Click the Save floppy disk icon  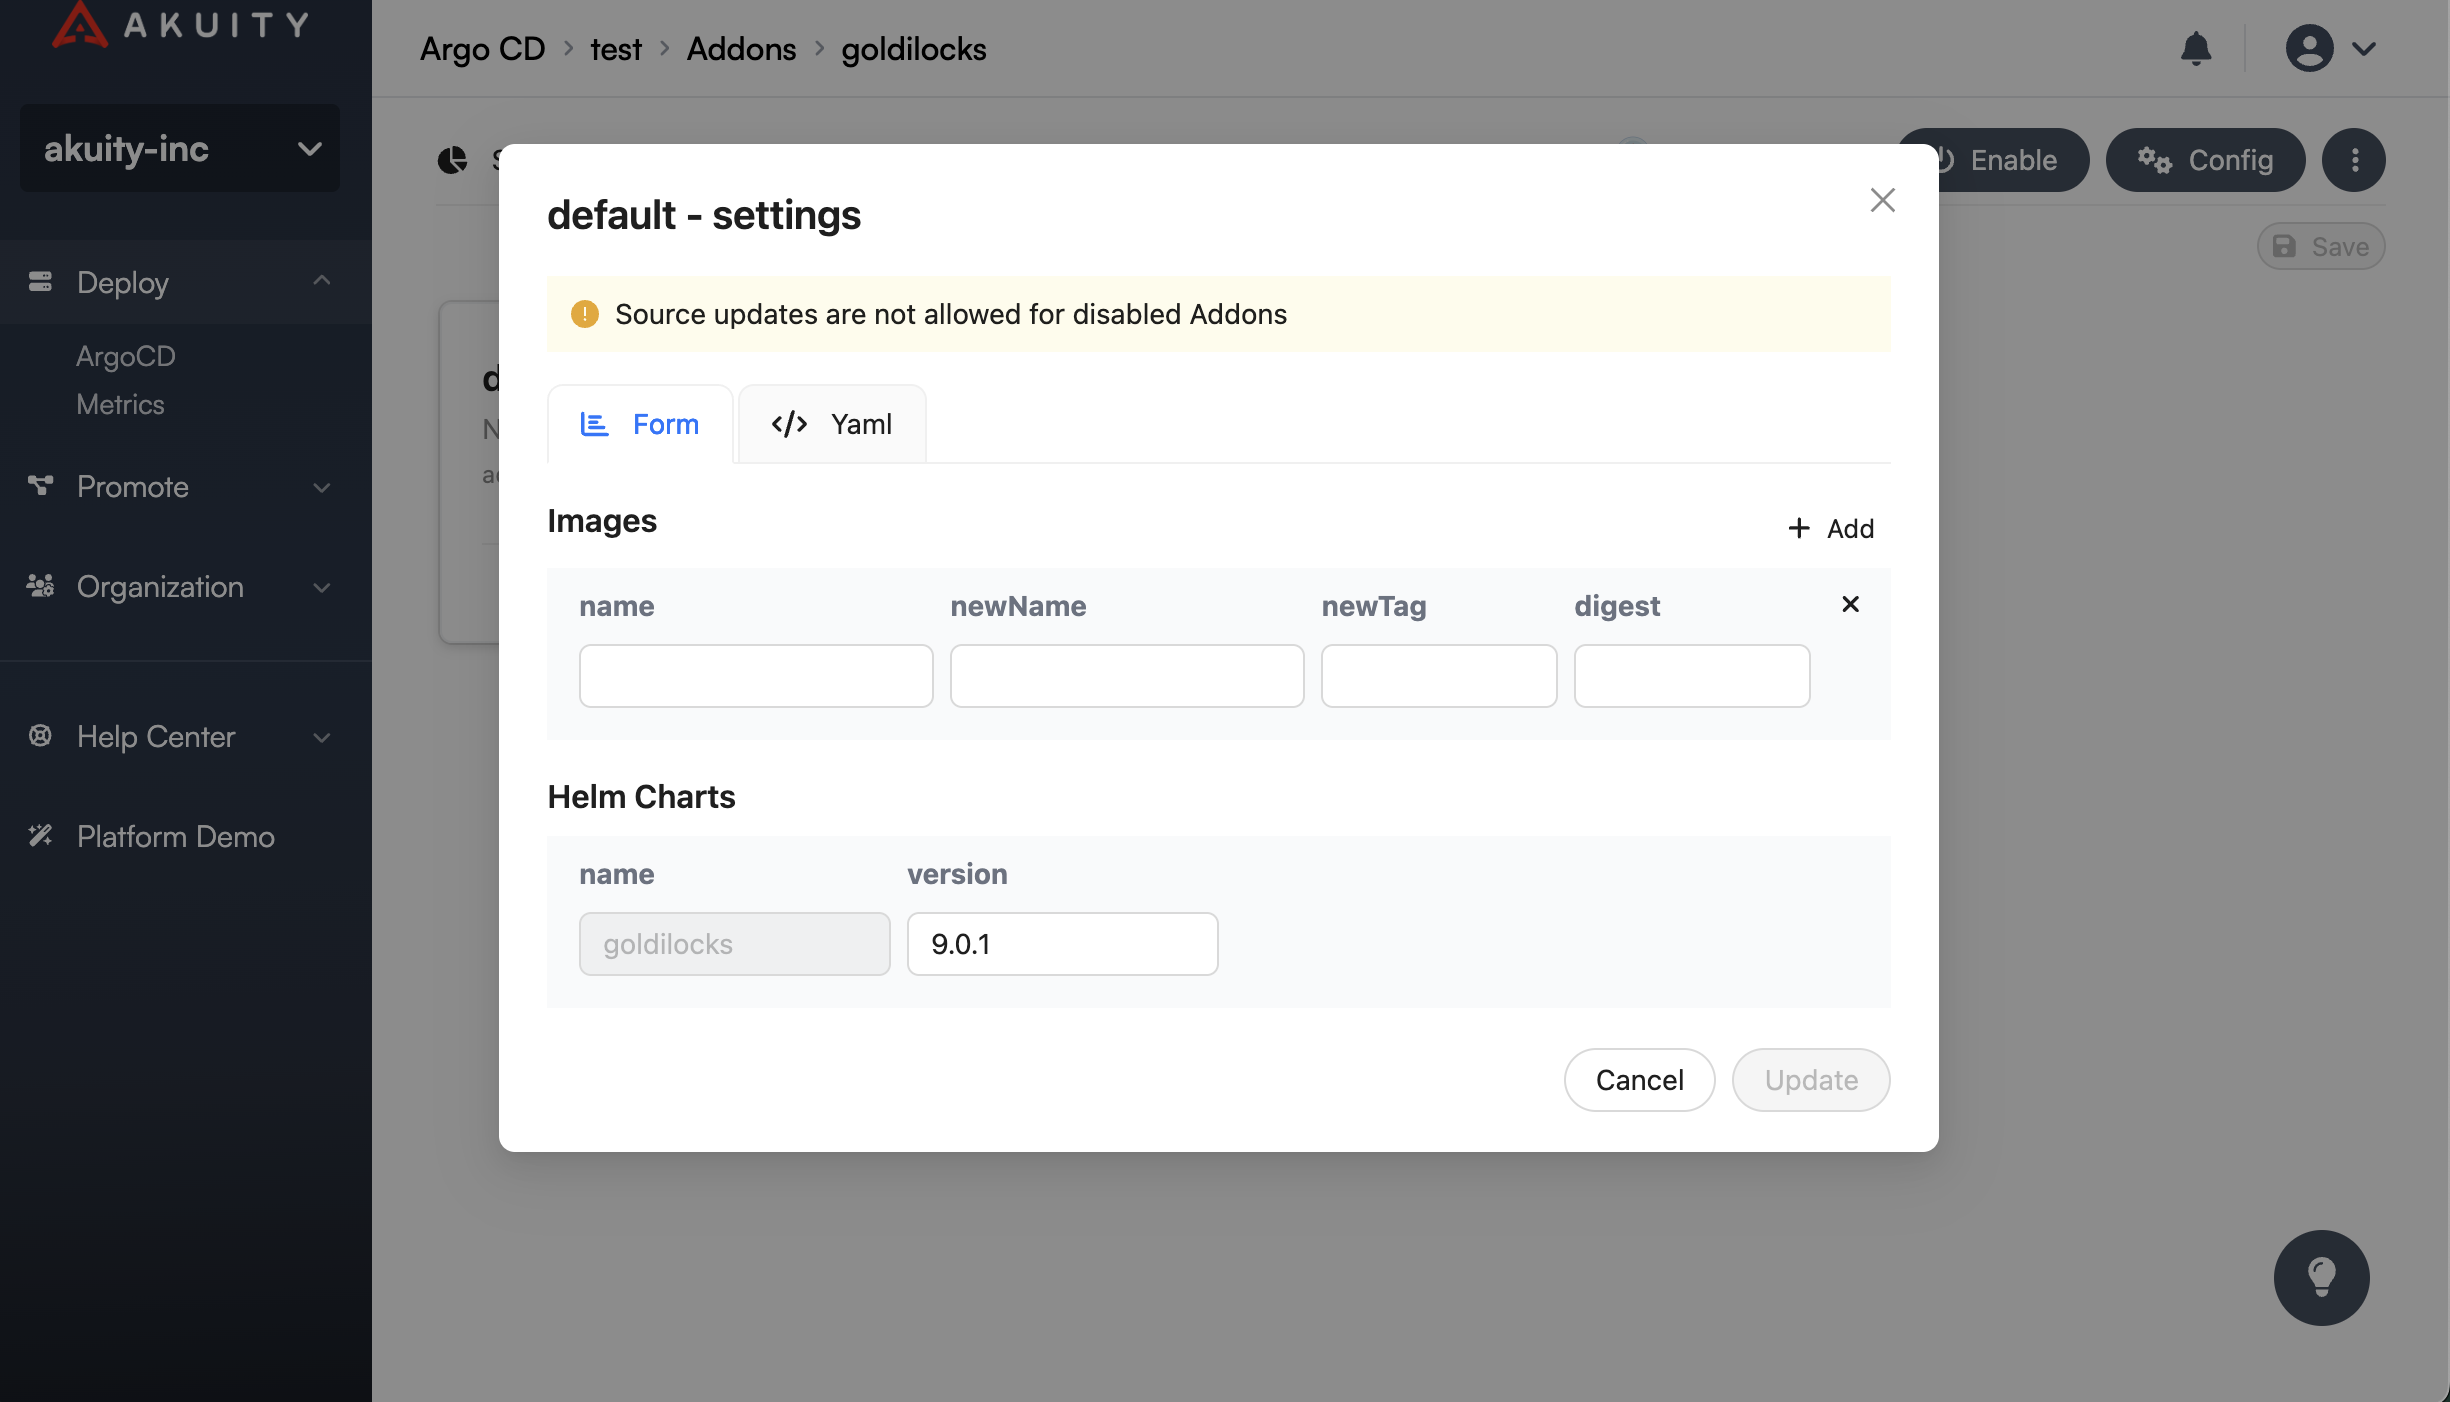[2284, 246]
